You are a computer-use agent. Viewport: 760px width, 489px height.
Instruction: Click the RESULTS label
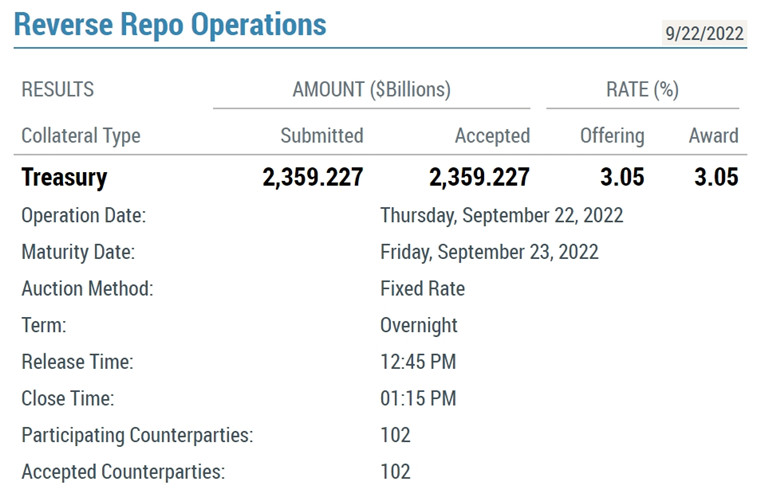click(57, 89)
